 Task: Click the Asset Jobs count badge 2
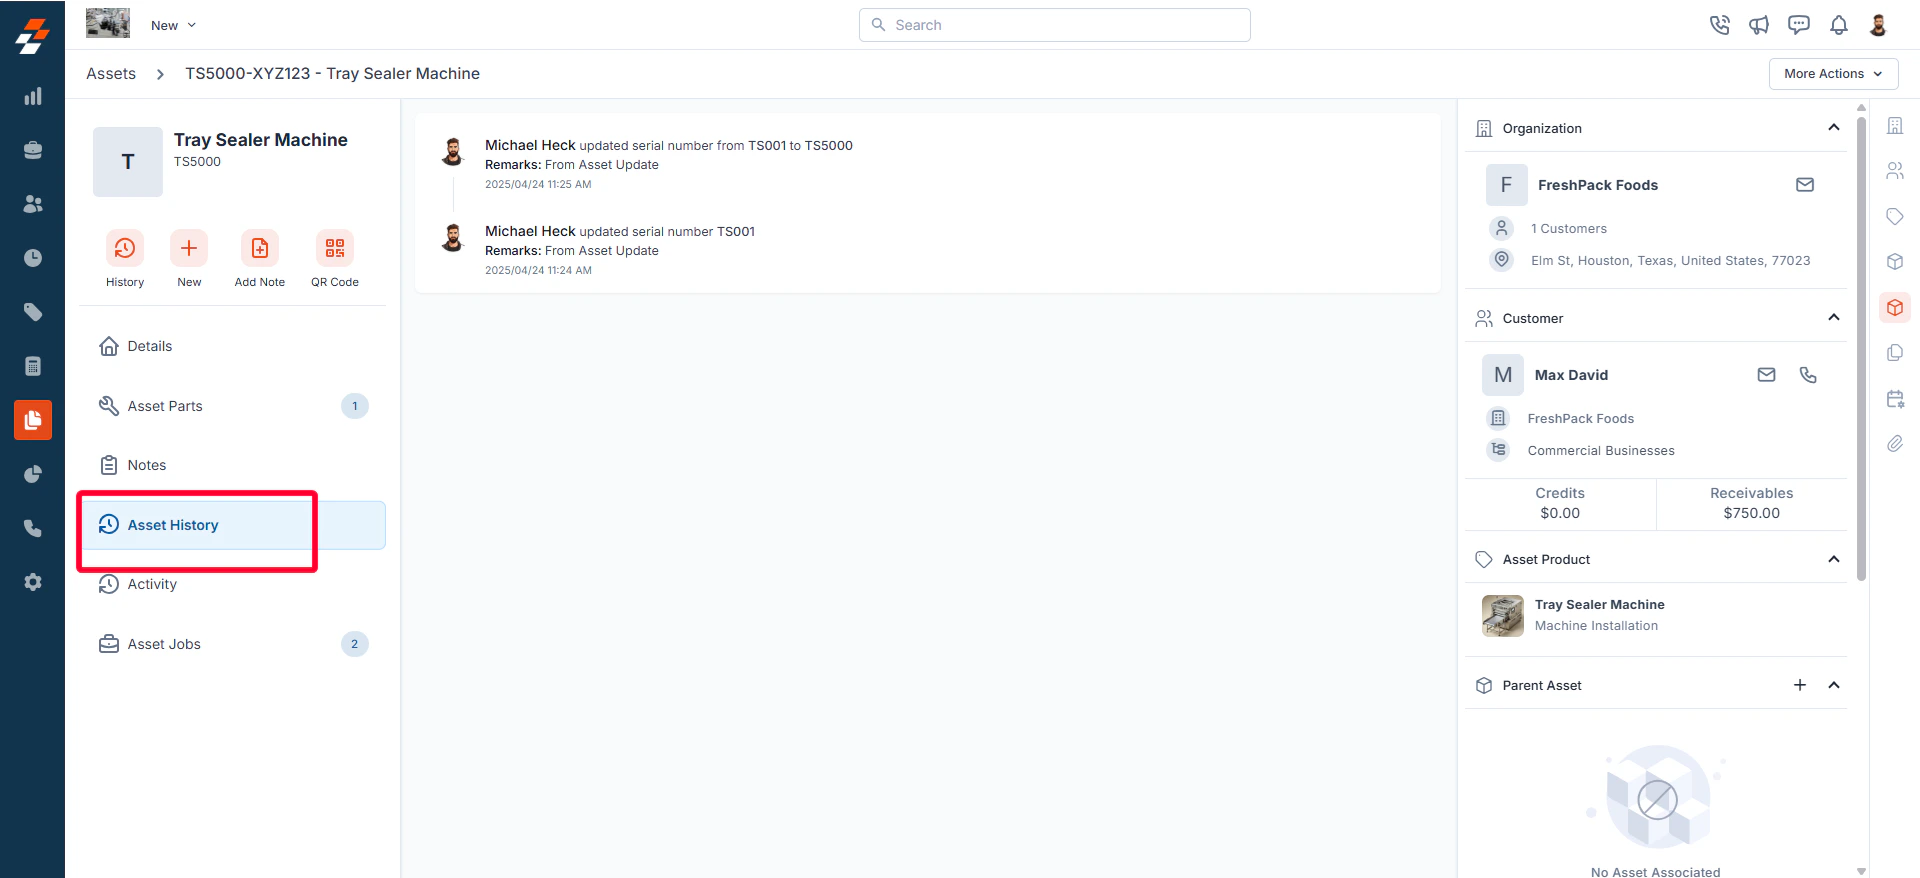pyautogui.click(x=355, y=644)
